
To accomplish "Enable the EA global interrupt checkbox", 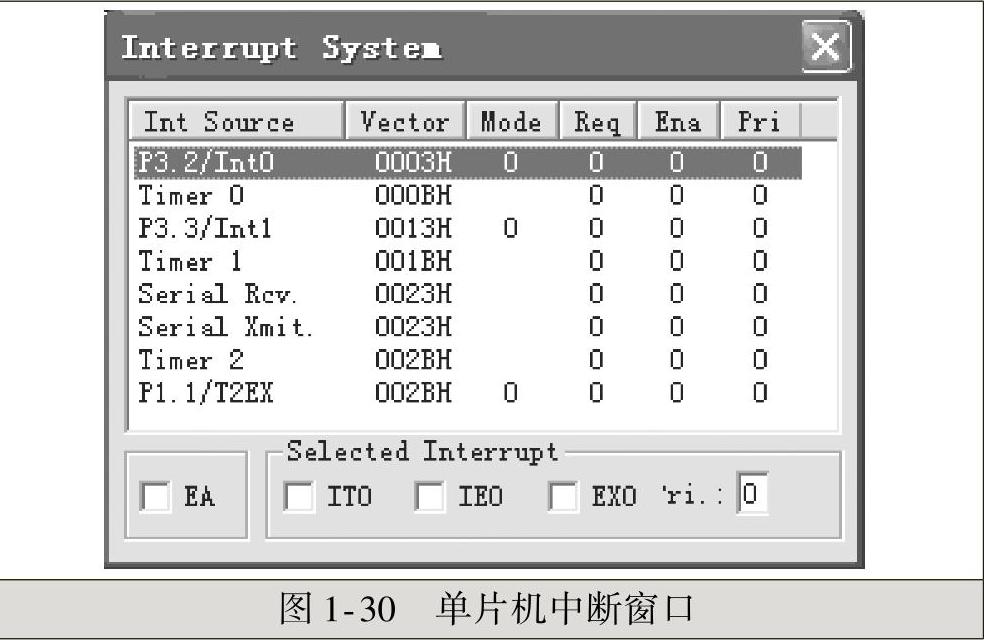I will click(155, 497).
